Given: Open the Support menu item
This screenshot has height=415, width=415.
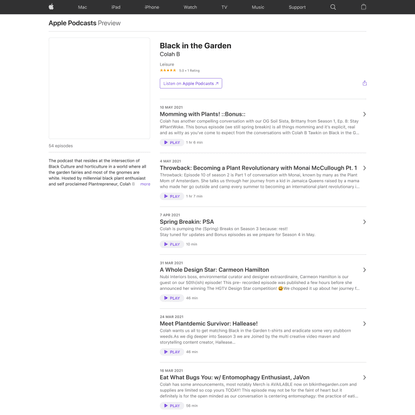Looking at the screenshot, I should point(297,7).
